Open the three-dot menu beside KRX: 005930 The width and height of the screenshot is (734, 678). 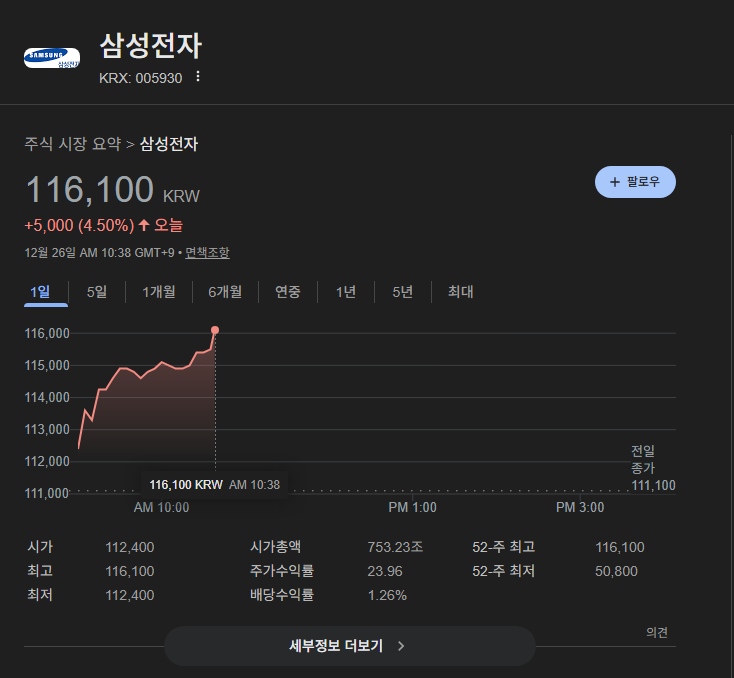pos(198,77)
